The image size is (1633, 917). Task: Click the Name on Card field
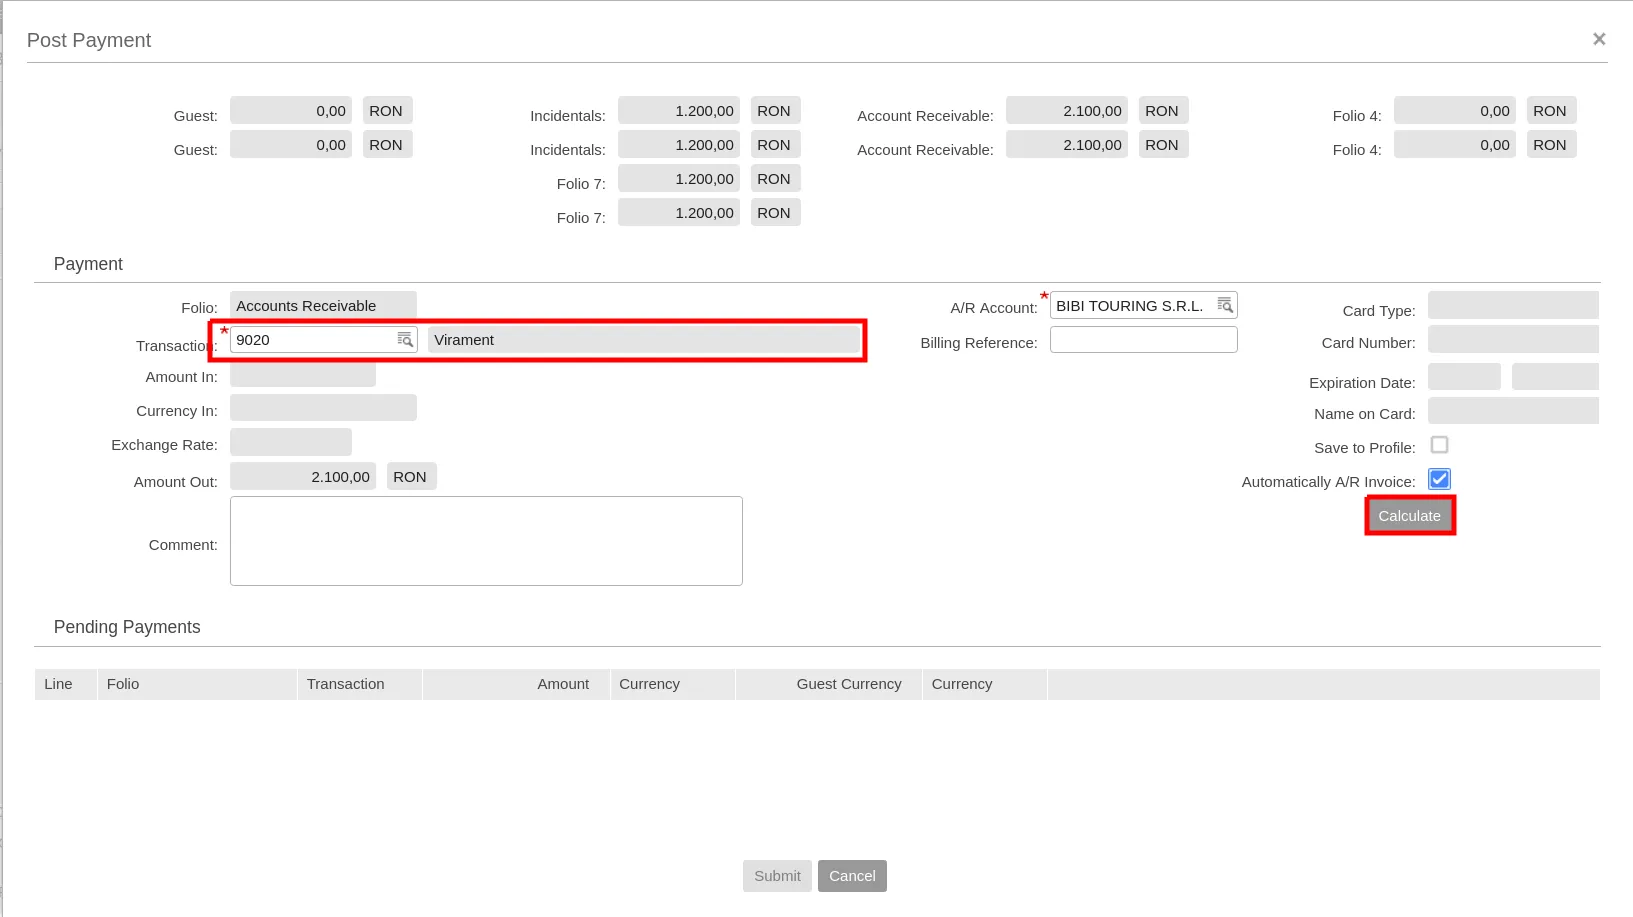pyautogui.click(x=1513, y=411)
